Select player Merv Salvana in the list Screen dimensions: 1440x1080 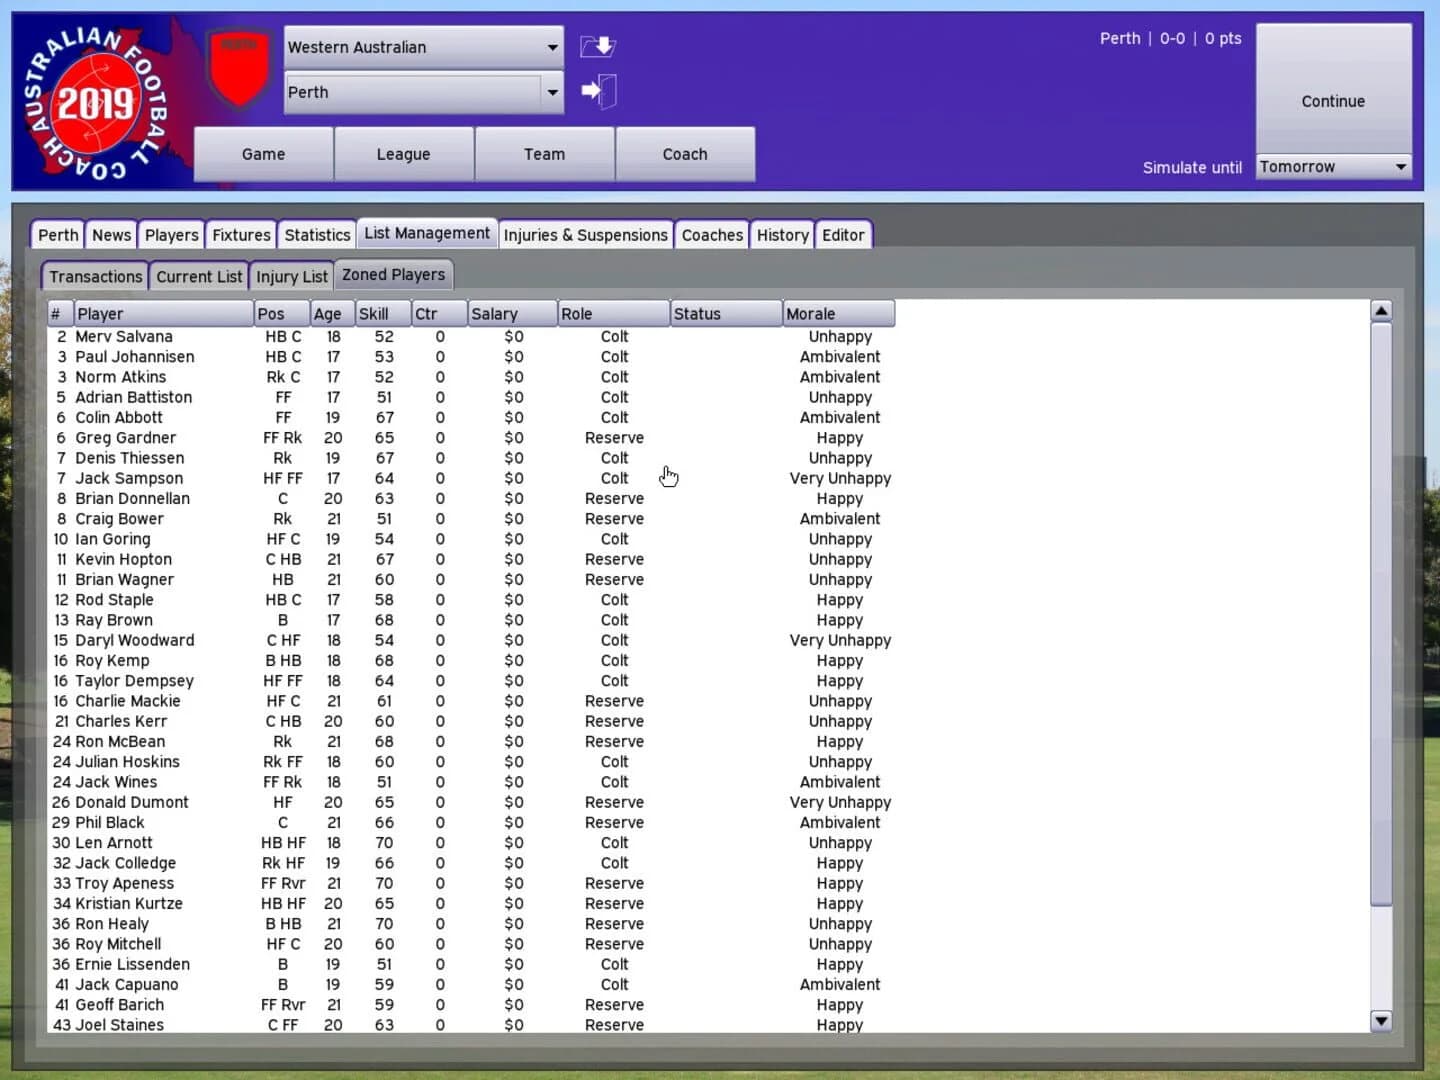(124, 337)
